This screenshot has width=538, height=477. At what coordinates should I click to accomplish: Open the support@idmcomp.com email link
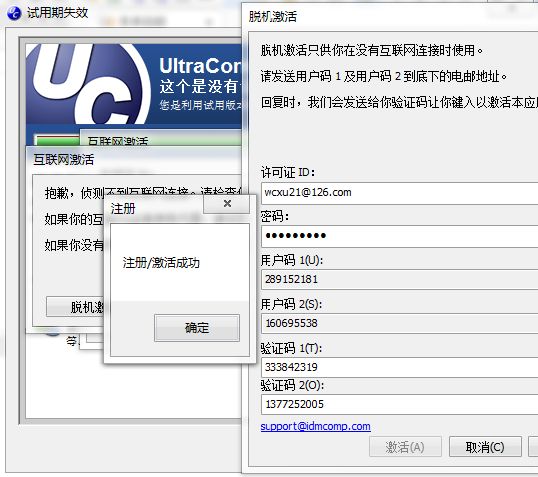tap(315, 426)
